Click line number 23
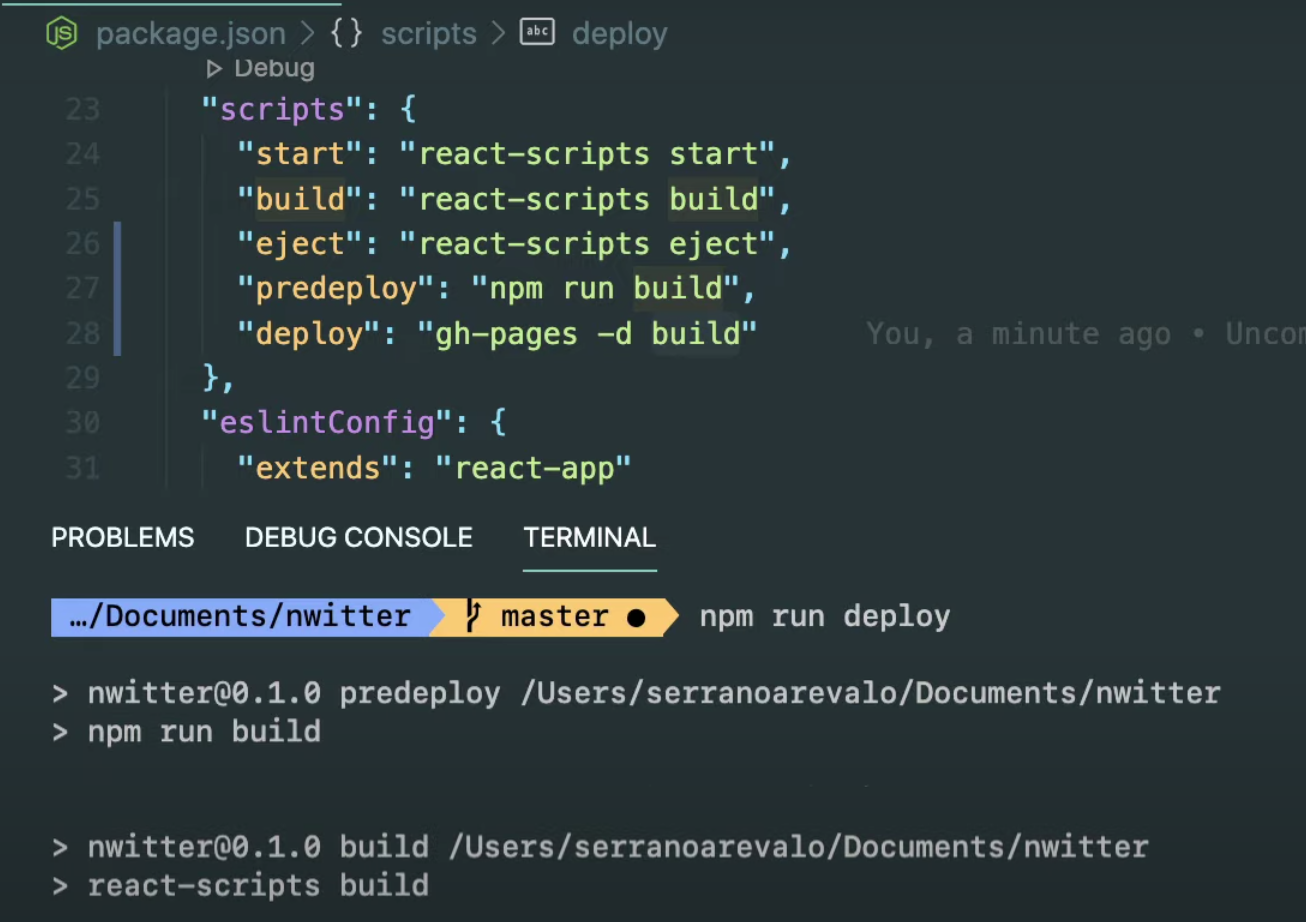Screen dimensions: 1306x922 coord(82,109)
